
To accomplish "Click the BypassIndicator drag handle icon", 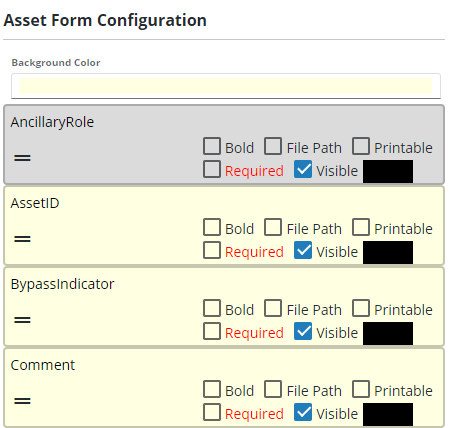I will (22, 320).
